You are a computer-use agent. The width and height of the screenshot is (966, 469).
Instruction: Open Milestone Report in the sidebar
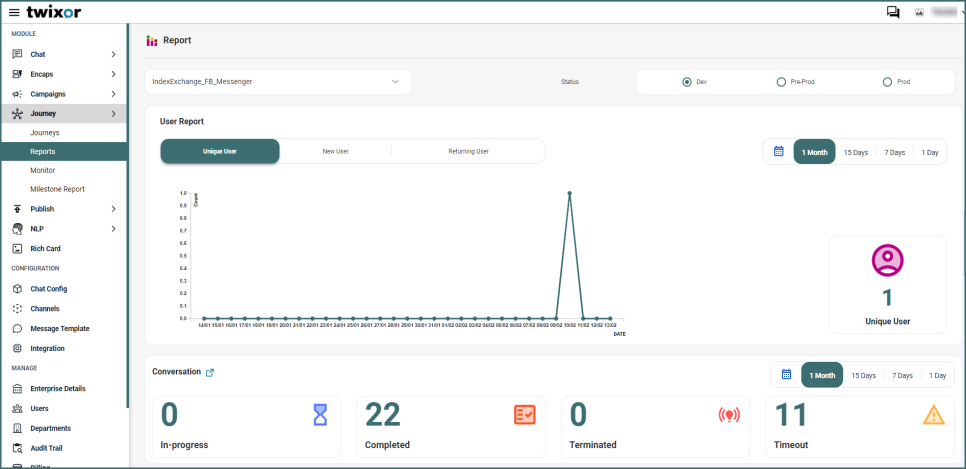click(57, 189)
